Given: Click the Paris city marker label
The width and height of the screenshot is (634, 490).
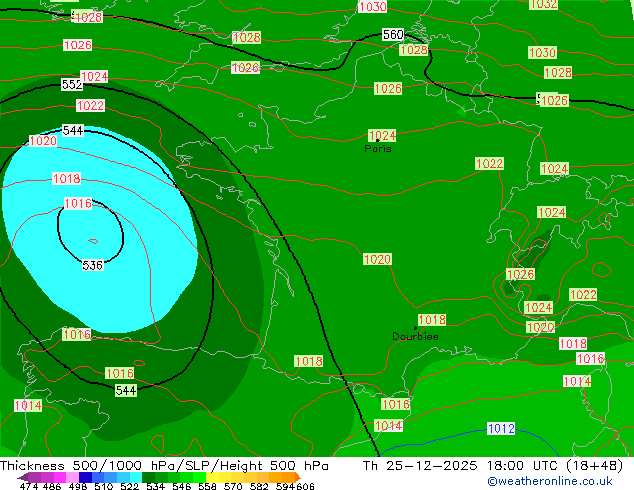Looking at the screenshot, I should 378,149.
